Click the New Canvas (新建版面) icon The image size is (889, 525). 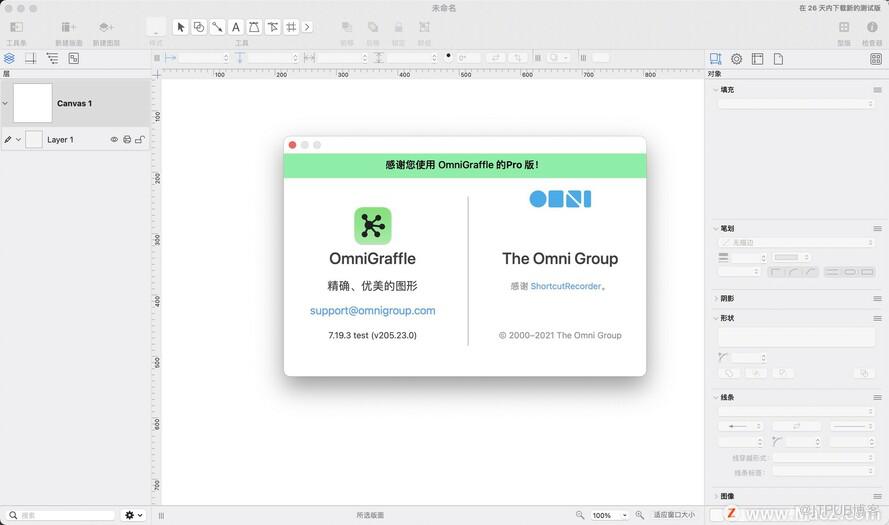69,27
